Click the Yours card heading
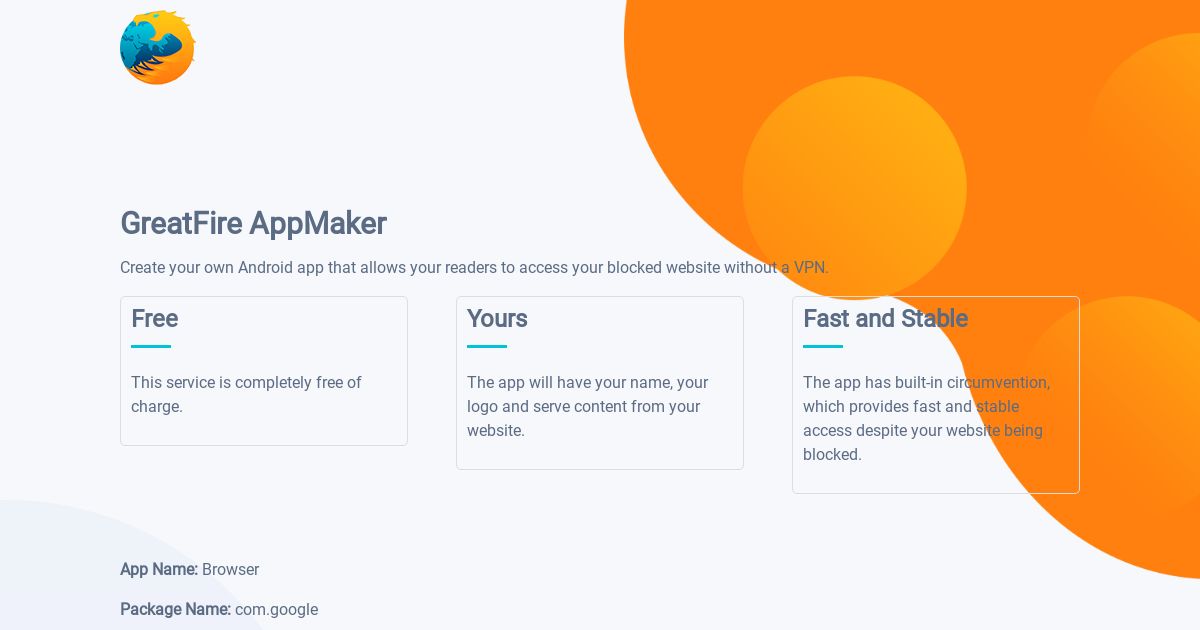The height and width of the screenshot is (630, 1200). [x=497, y=319]
